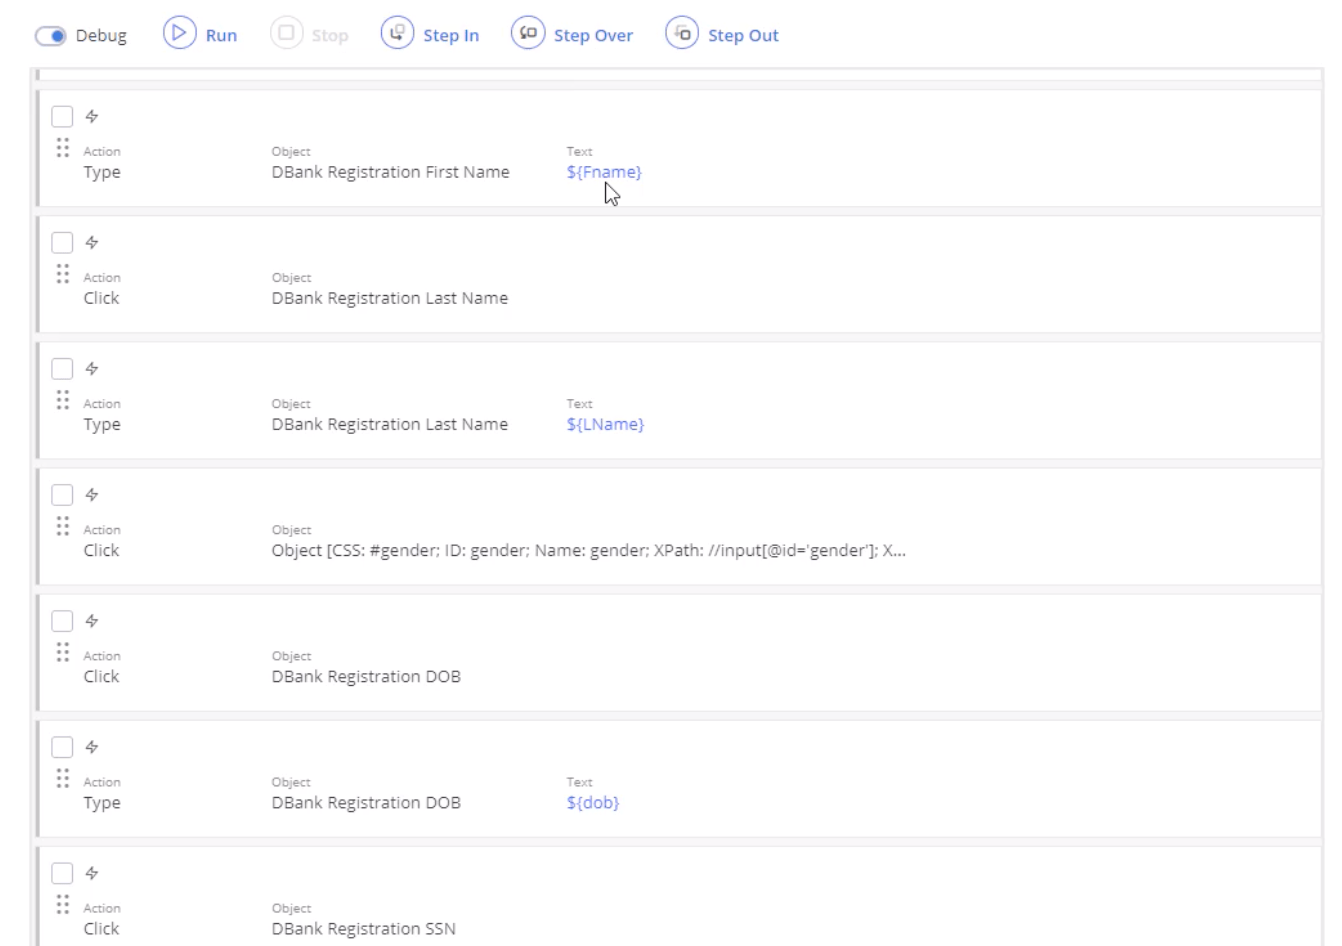1342x946 pixels.
Task: Click the ${dob} text value
Action: [x=592, y=802]
